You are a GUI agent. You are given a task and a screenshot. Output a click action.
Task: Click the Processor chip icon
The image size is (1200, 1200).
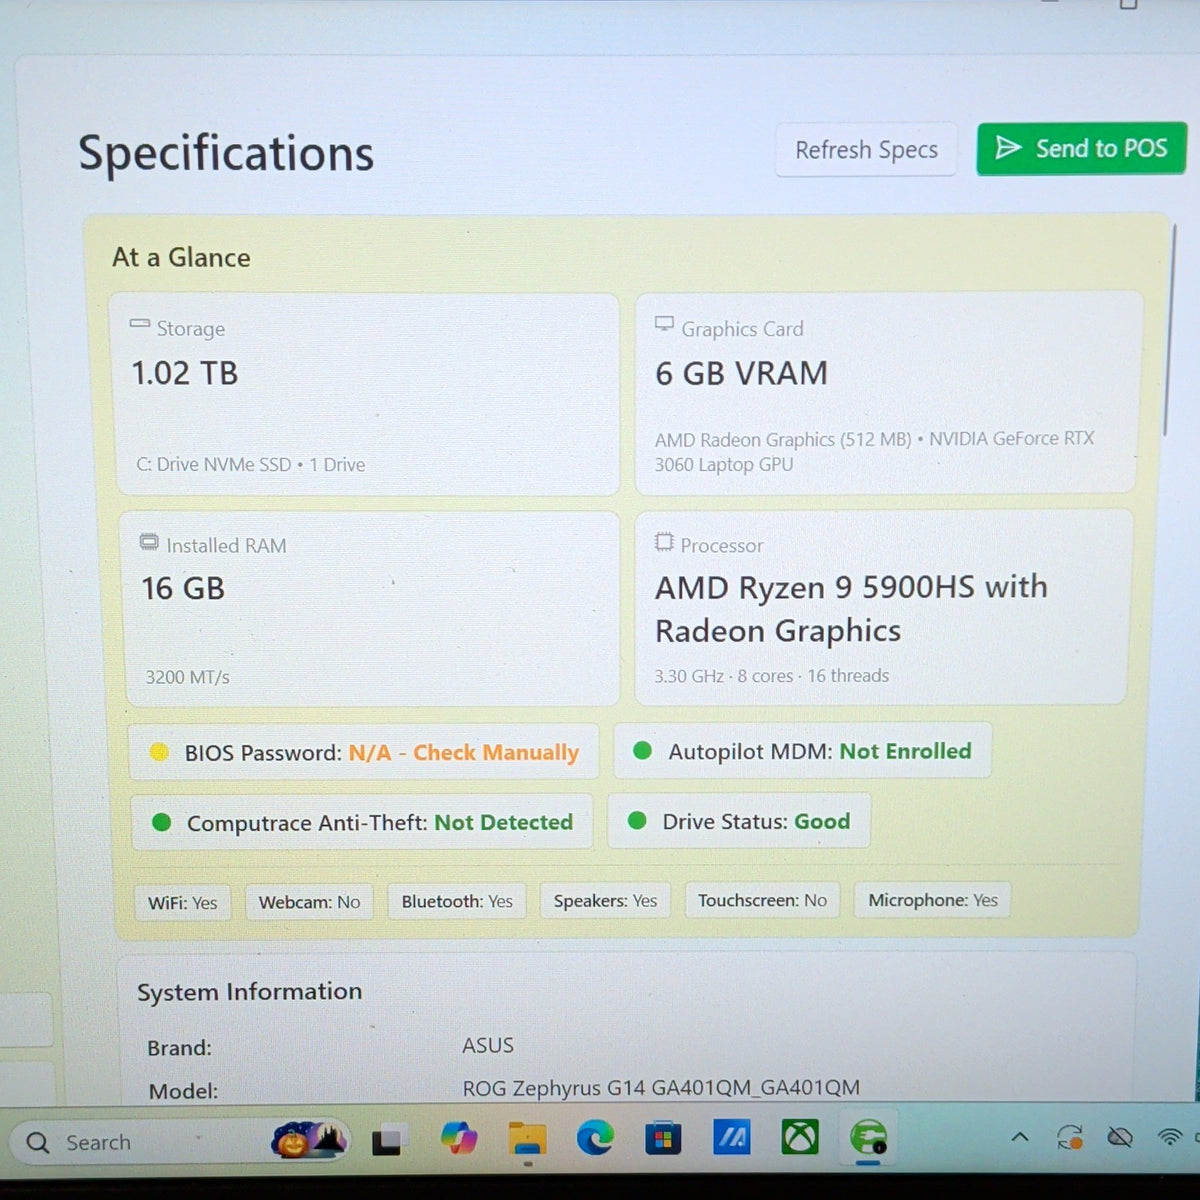tap(664, 542)
